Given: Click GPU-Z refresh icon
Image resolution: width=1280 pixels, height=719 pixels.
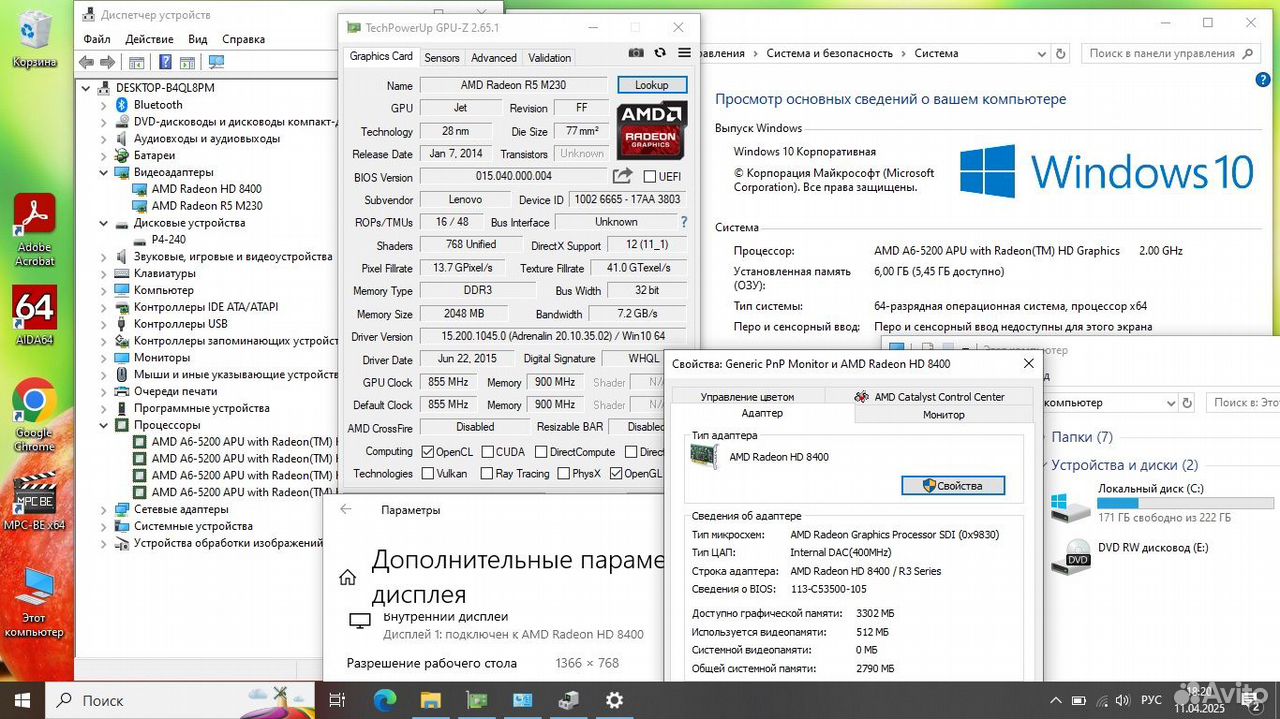Looking at the screenshot, I should pyautogui.click(x=660, y=53).
